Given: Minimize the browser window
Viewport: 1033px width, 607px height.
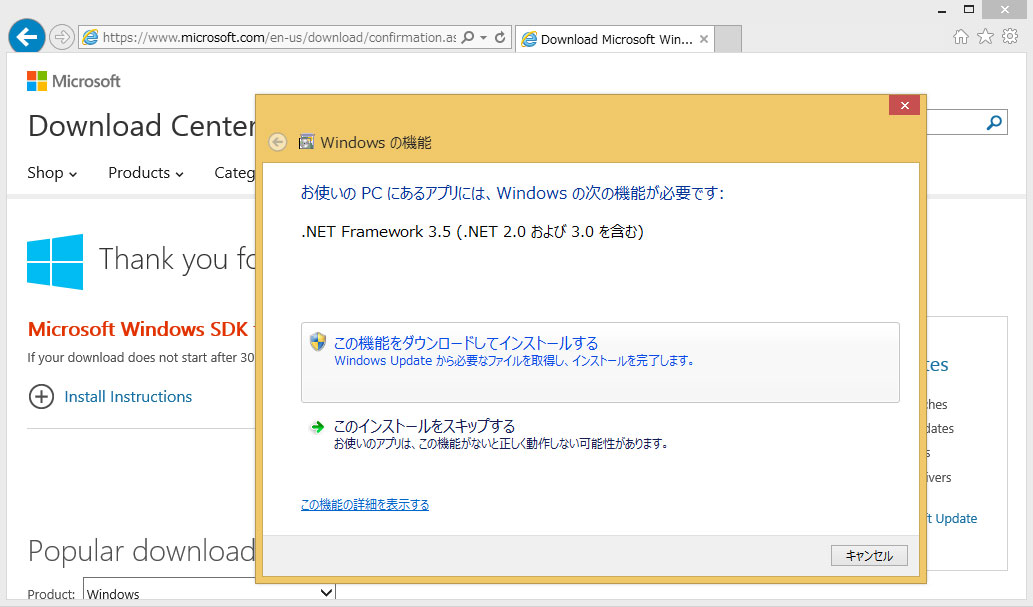Looking at the screenshot, I should [x=941, y=10].
